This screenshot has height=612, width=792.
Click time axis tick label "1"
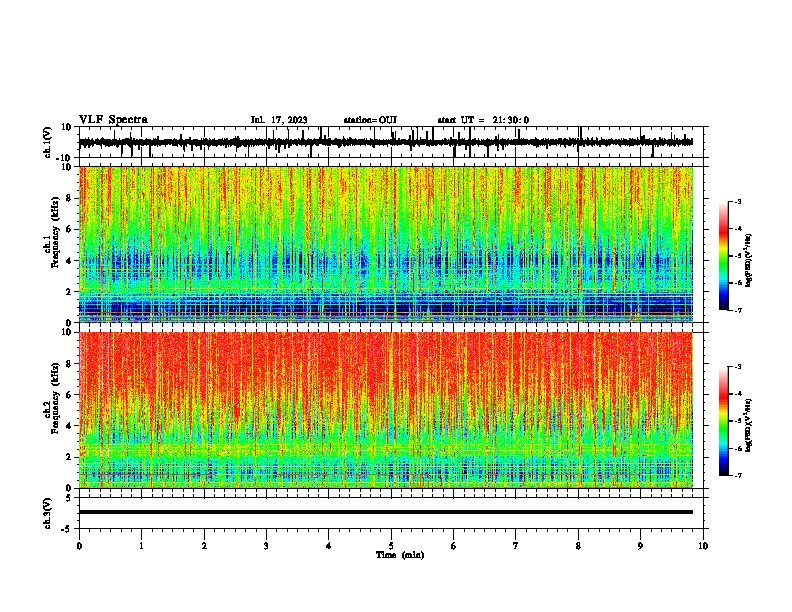click(142, 546)
